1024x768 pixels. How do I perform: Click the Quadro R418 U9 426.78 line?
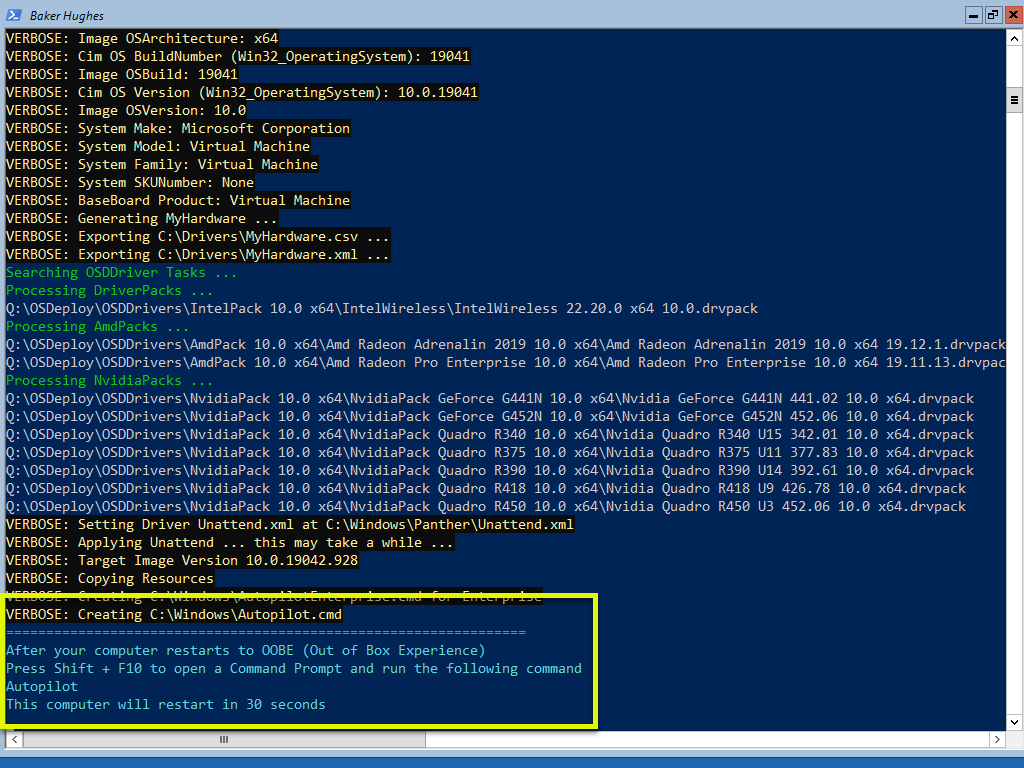coord(486,488)
